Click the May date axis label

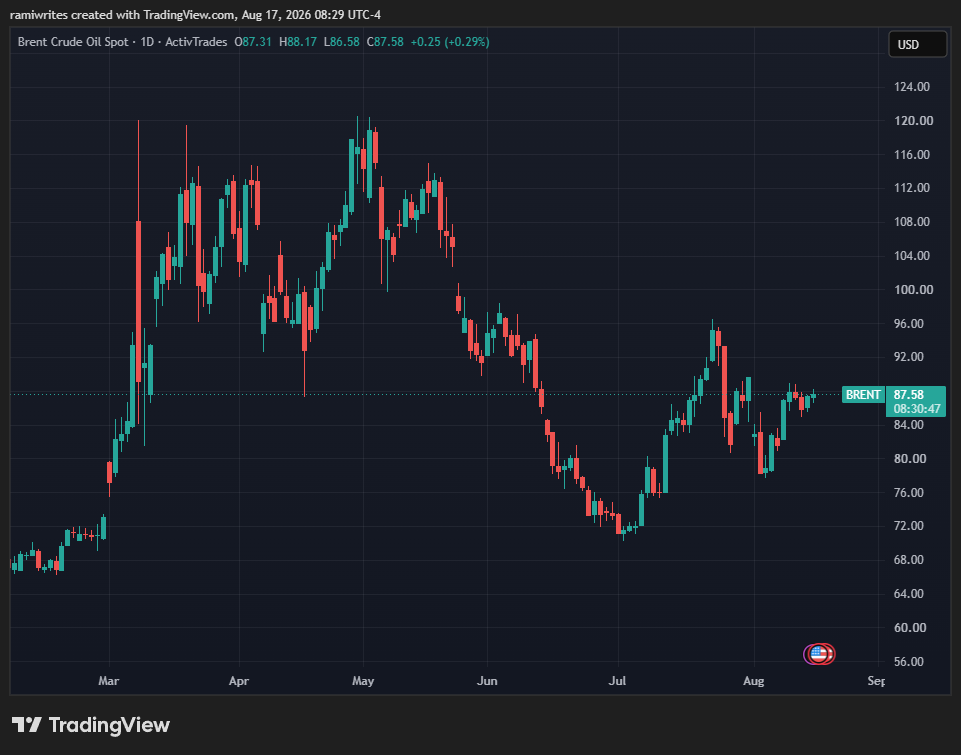[x=363, y=681]
